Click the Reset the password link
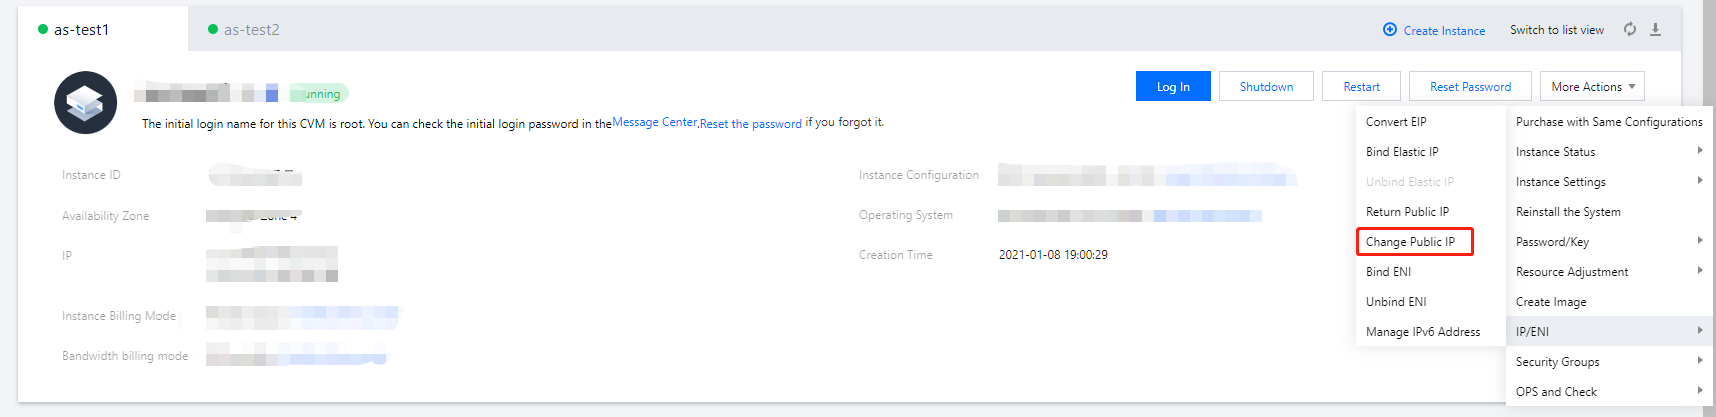Image resolution: width=1716 pixels, height=417 pixels. tap(750, 124)
